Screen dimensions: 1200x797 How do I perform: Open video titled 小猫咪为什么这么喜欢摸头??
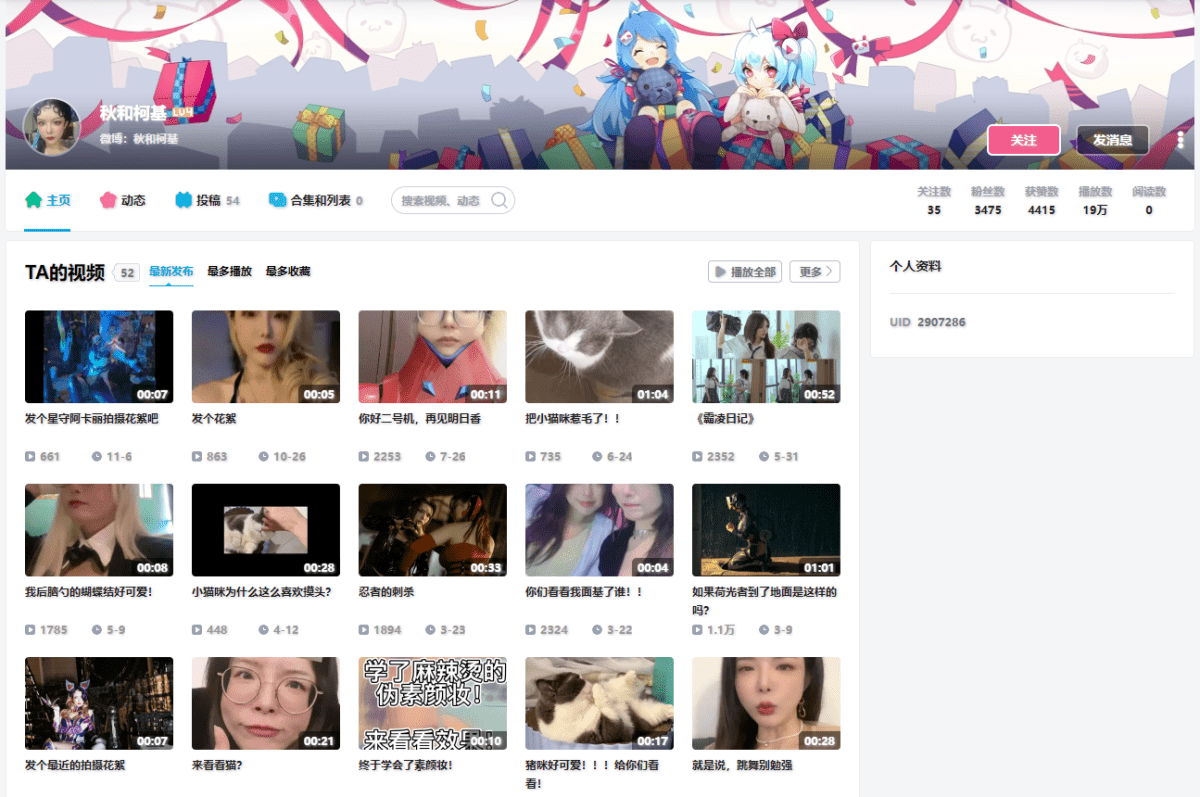pyautogui.click(x=261, y=592)
